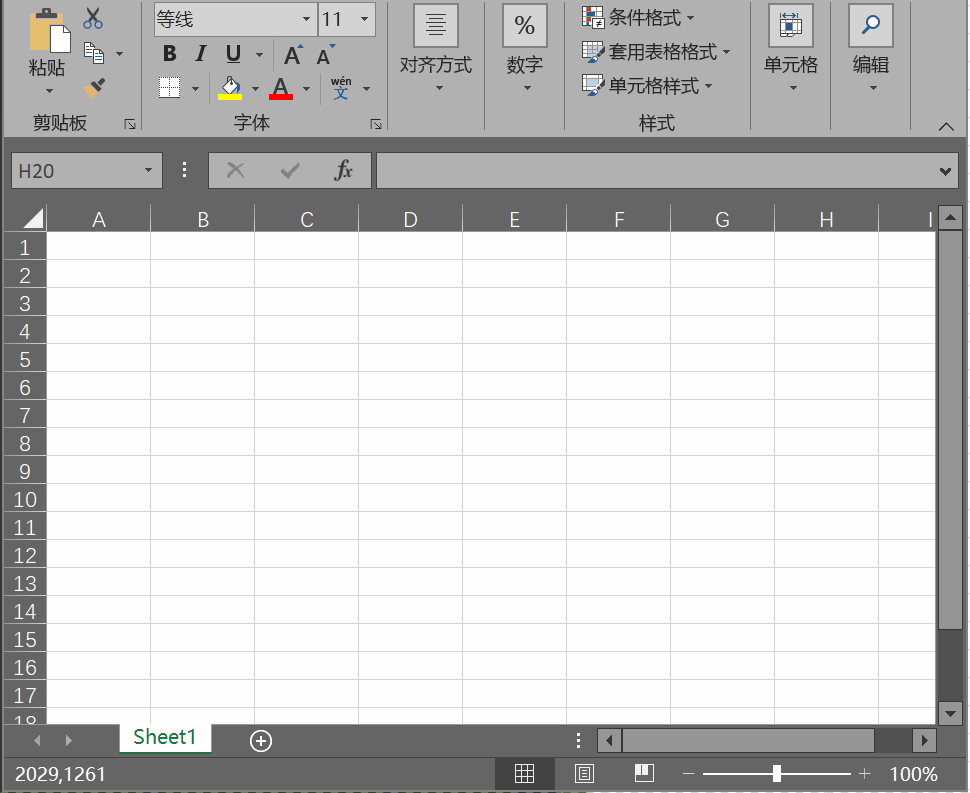Viewport: 970px width, 793px height.
Task: Increase font size with large A icon
Action: 293,54
